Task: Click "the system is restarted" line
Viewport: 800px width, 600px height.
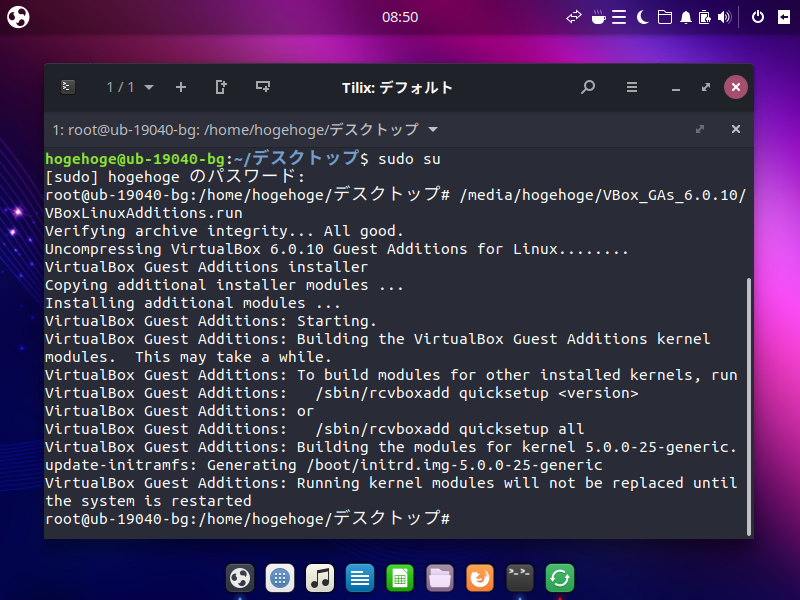Action: [148, 501]
